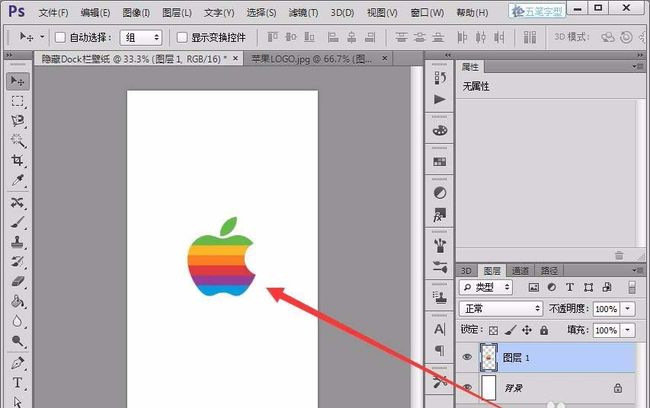
Task: Open the Adjustments panel icon
Action: [439, 193]
